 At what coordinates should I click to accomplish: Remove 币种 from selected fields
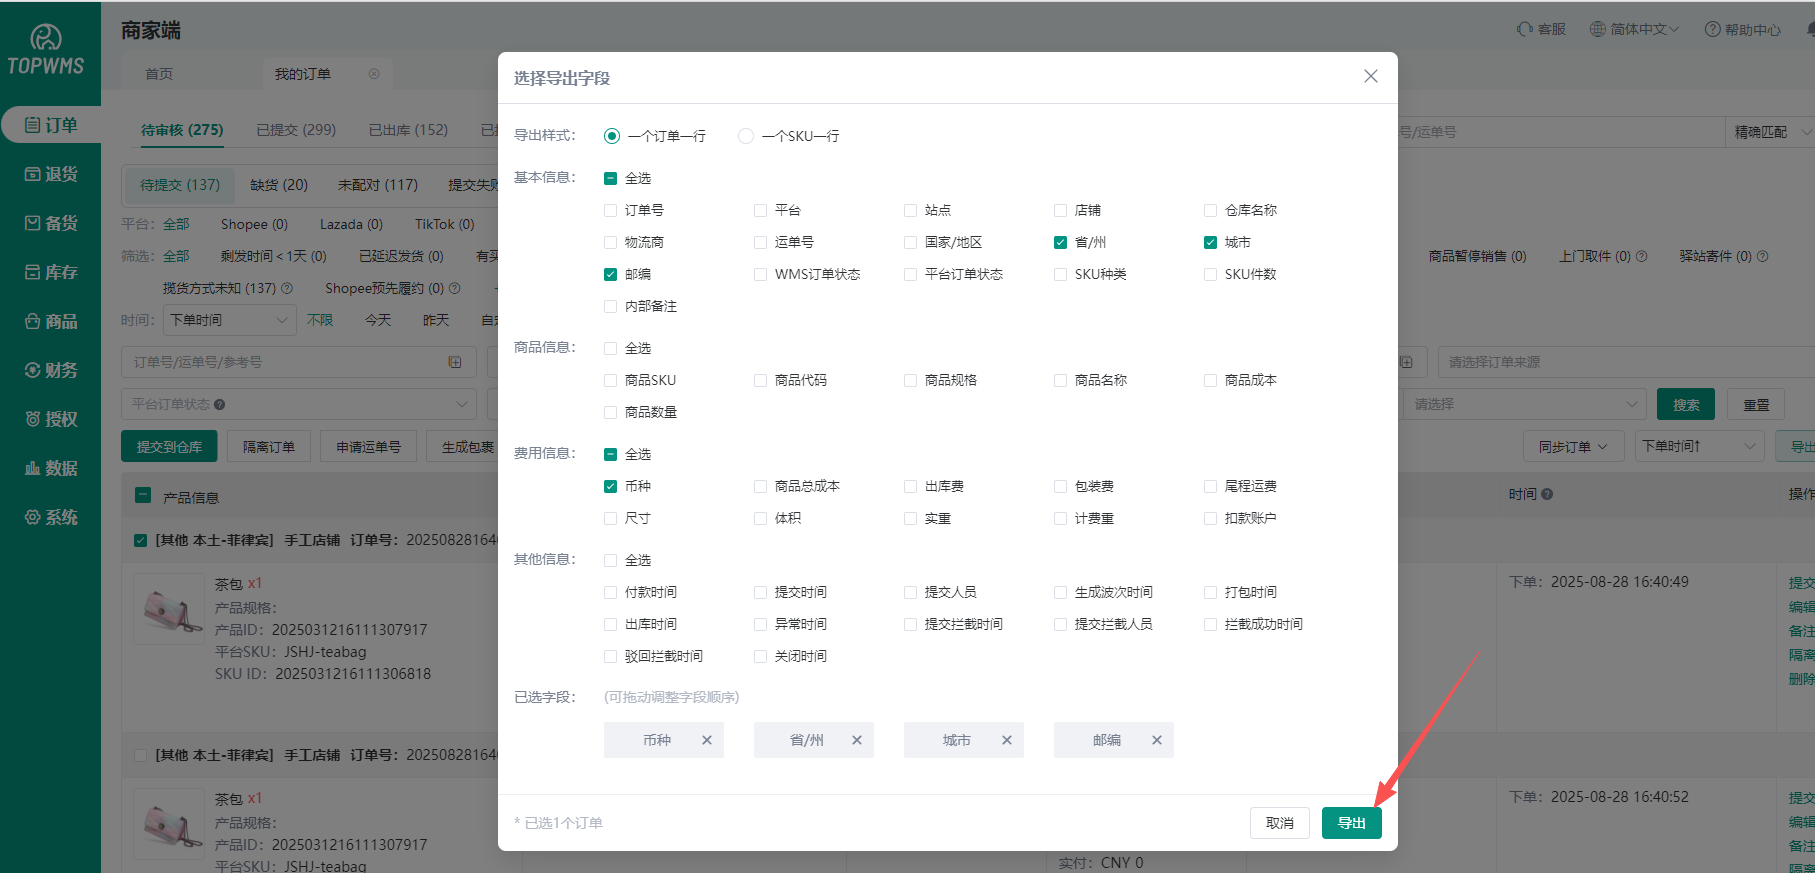(707, 740)
